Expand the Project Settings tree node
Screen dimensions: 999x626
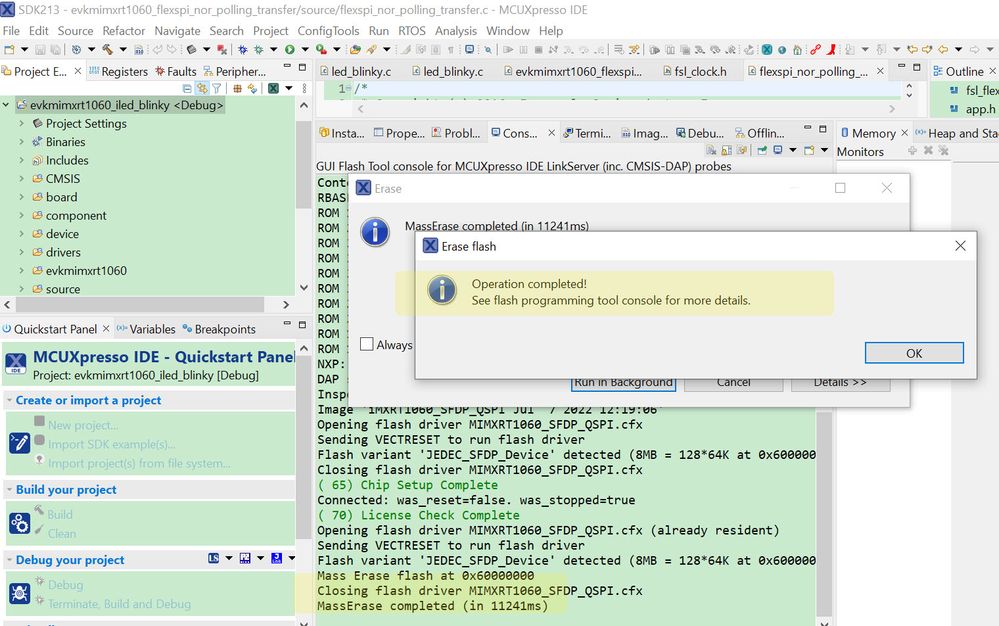tap(21, 123)
